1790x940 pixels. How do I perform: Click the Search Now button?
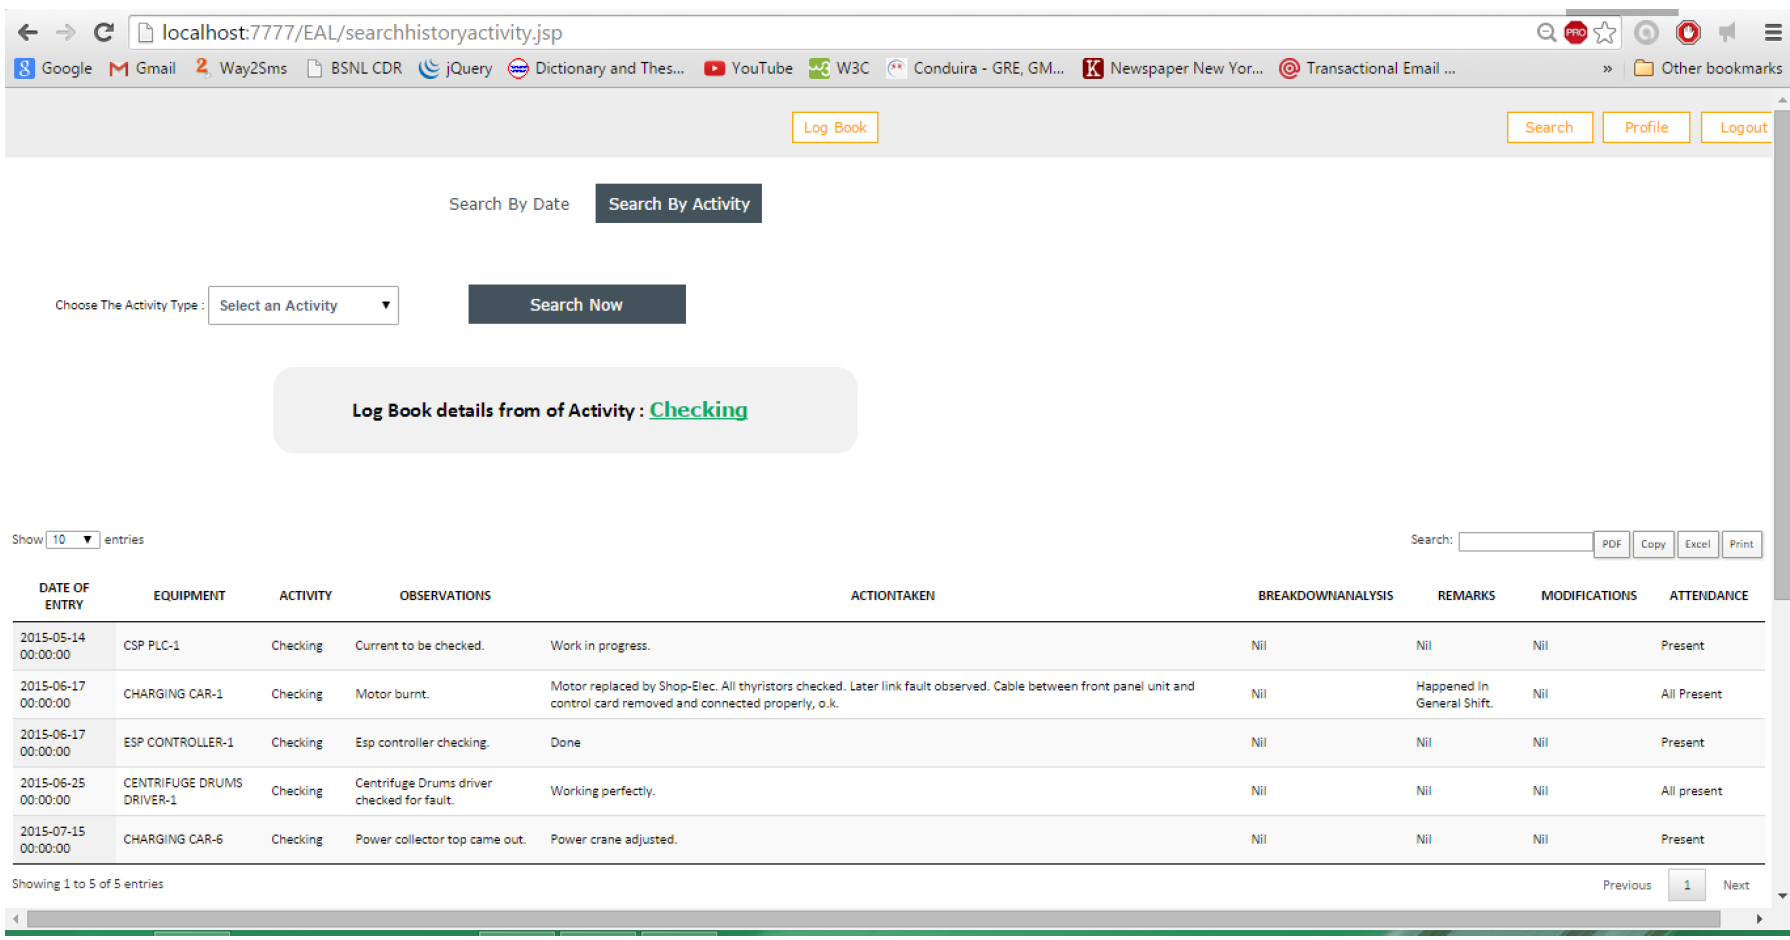point(576,304)
